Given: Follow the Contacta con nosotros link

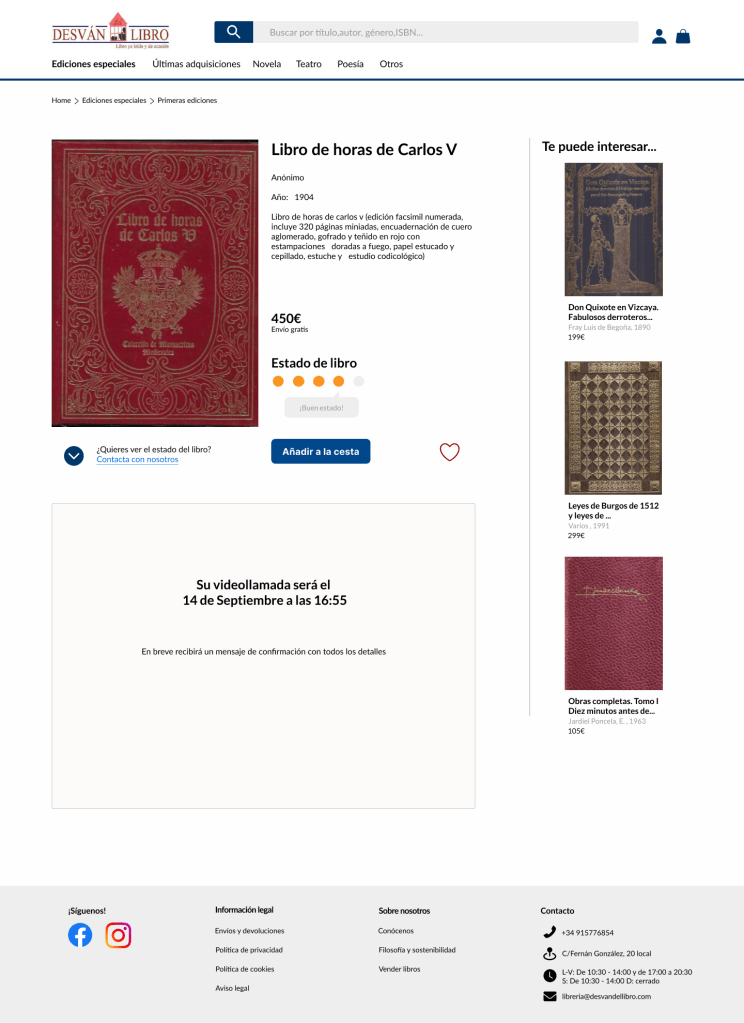Looking at the screenshot, I should point(137,459).
